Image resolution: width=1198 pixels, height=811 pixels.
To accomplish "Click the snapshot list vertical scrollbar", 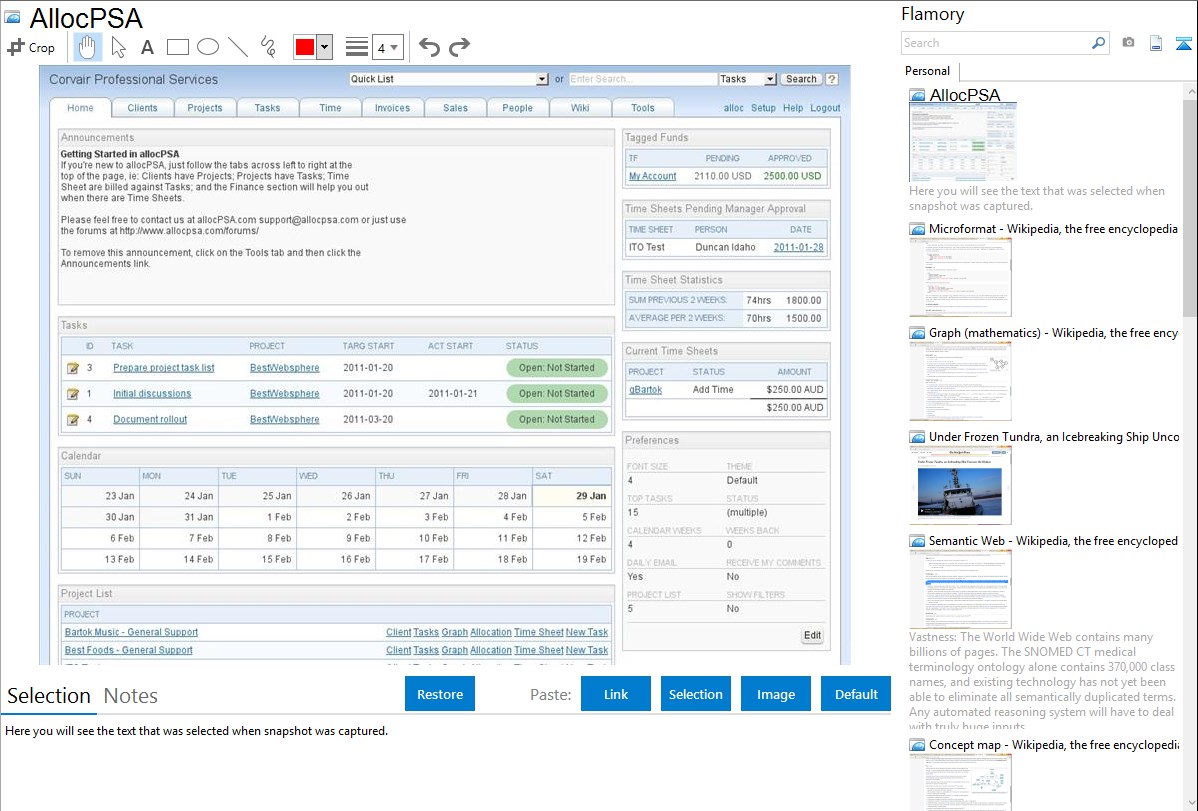I will (1190, 206).
